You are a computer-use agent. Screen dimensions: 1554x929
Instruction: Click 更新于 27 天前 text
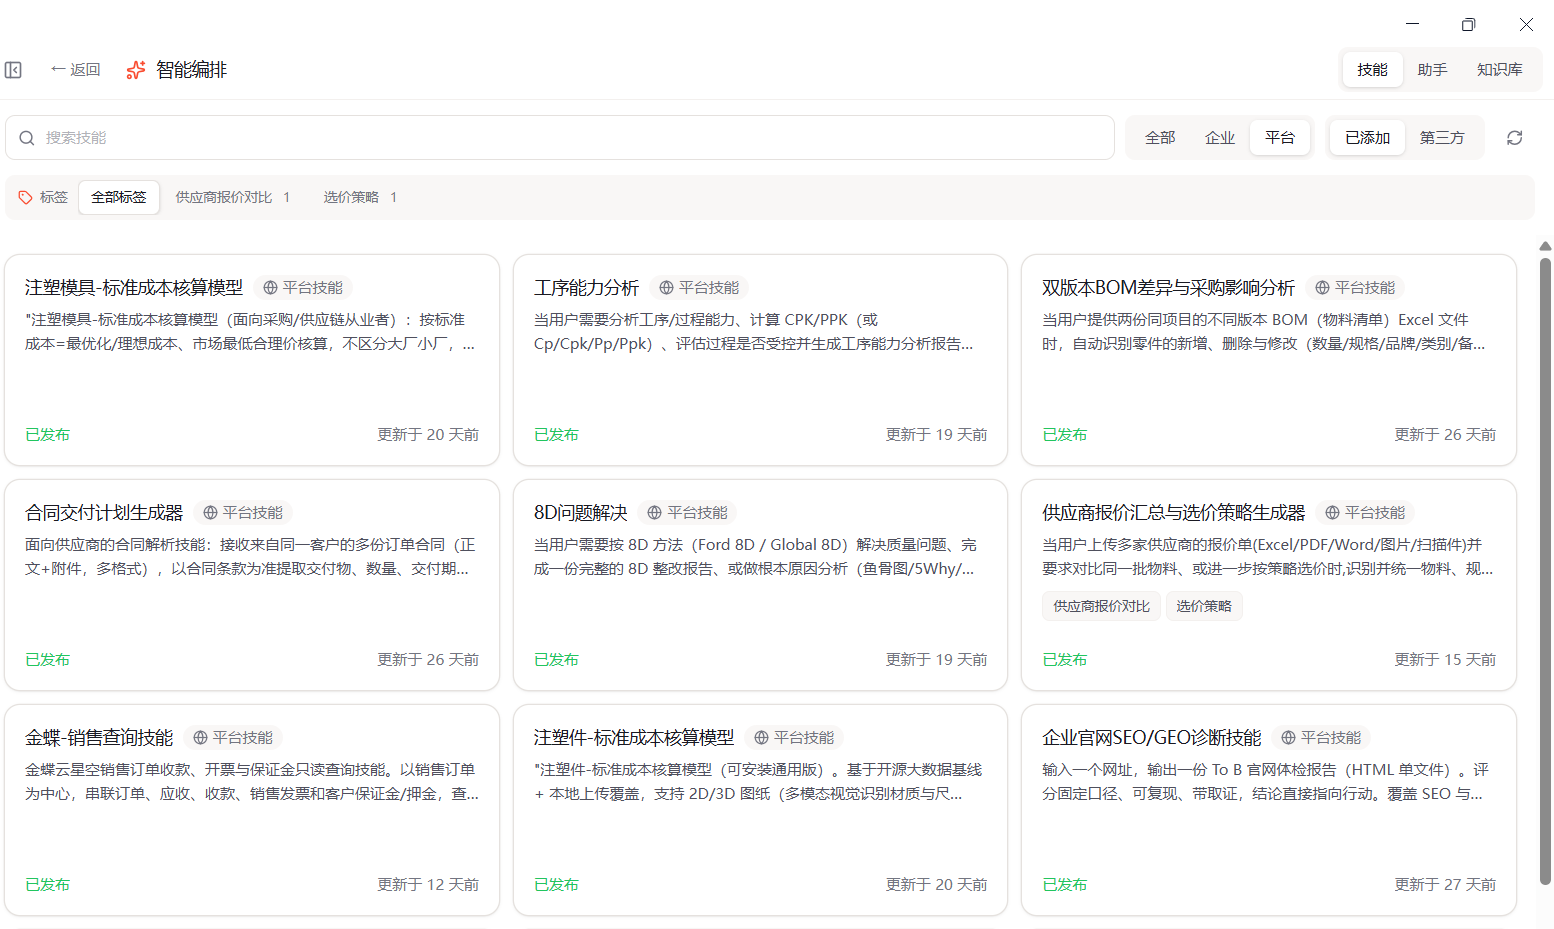pyautogui.click(x=1445, y=885)
